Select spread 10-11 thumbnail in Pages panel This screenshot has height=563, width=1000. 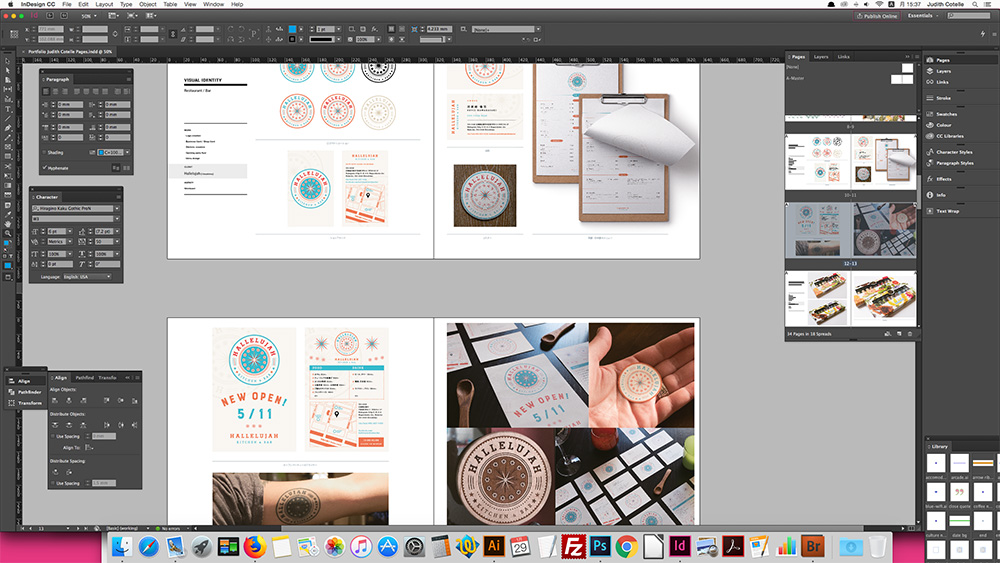(850, 162)
